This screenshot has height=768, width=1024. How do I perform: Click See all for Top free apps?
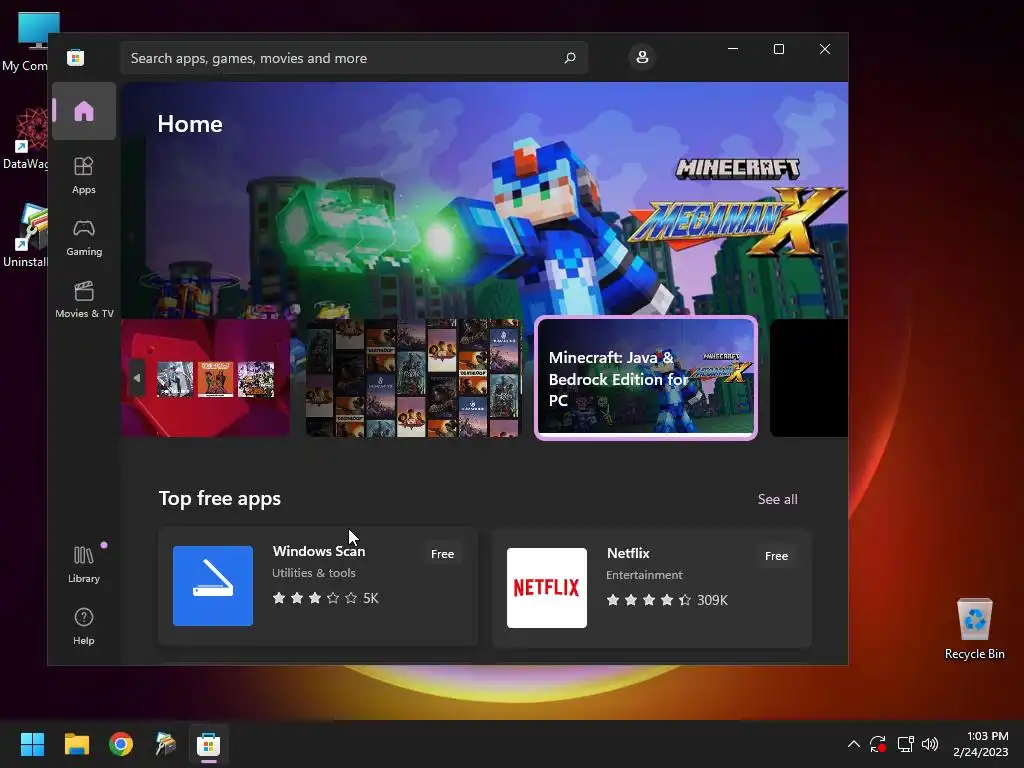pos(777,499)
